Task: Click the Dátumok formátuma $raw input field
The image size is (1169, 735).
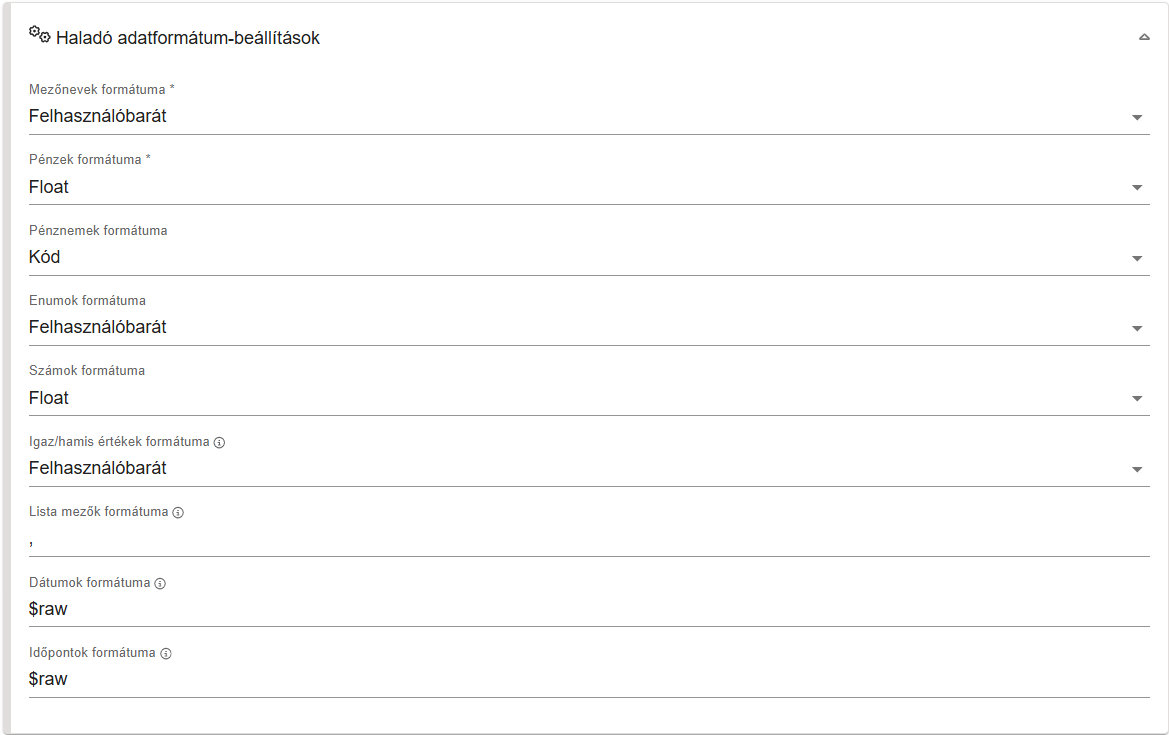Action: pos(589,610)
